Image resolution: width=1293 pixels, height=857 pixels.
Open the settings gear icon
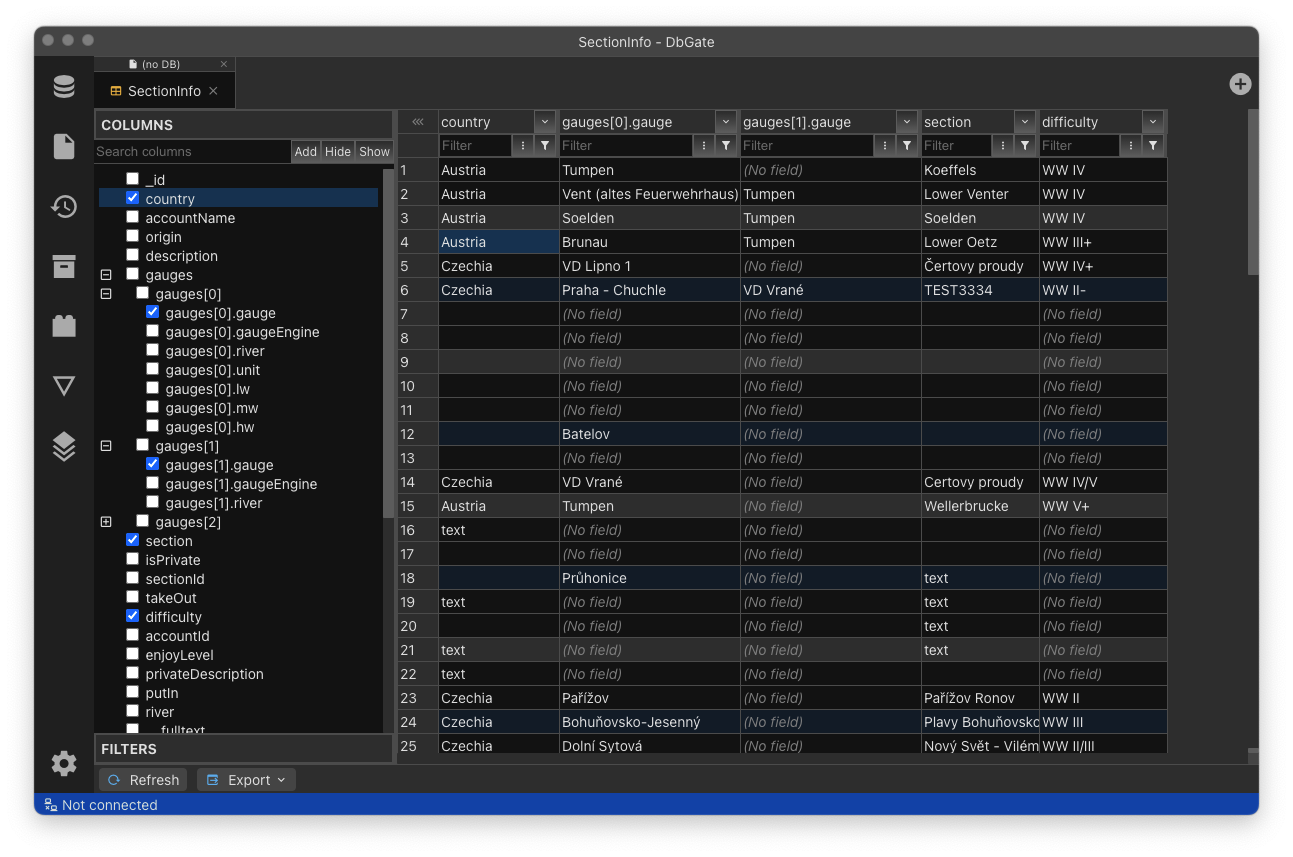tap(64, 764)
